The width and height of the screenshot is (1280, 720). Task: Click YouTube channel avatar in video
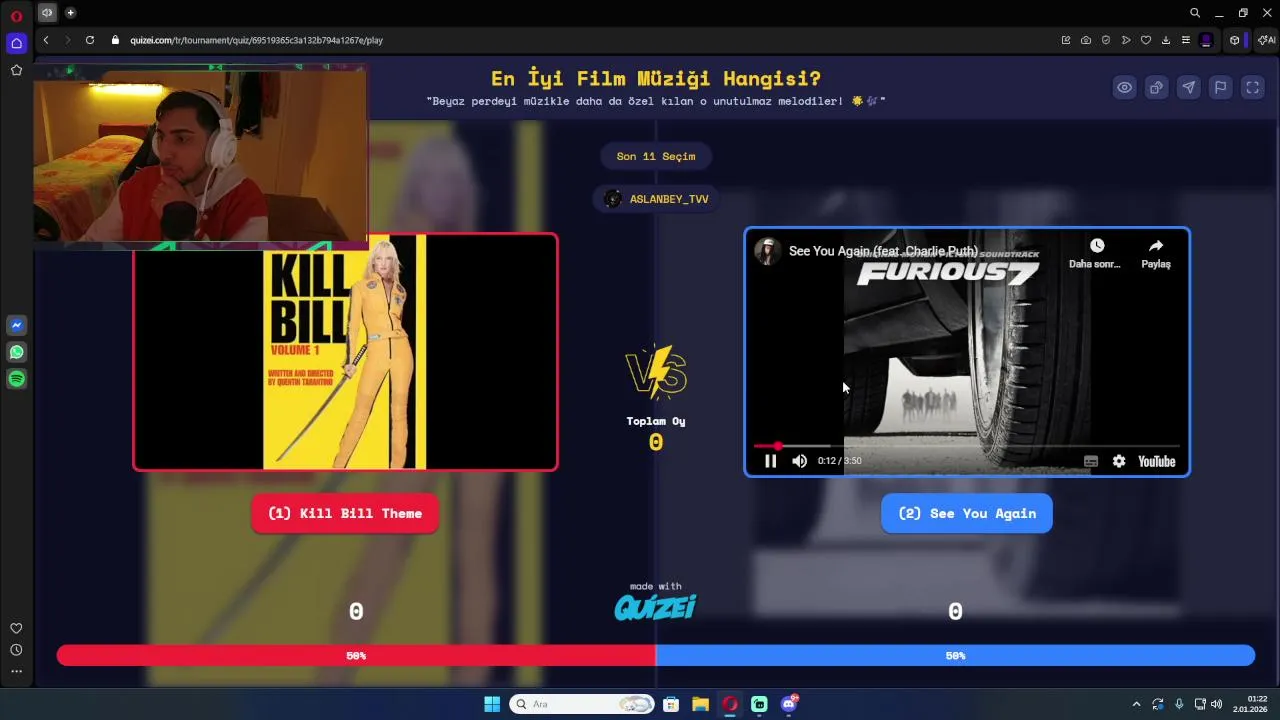768,251
